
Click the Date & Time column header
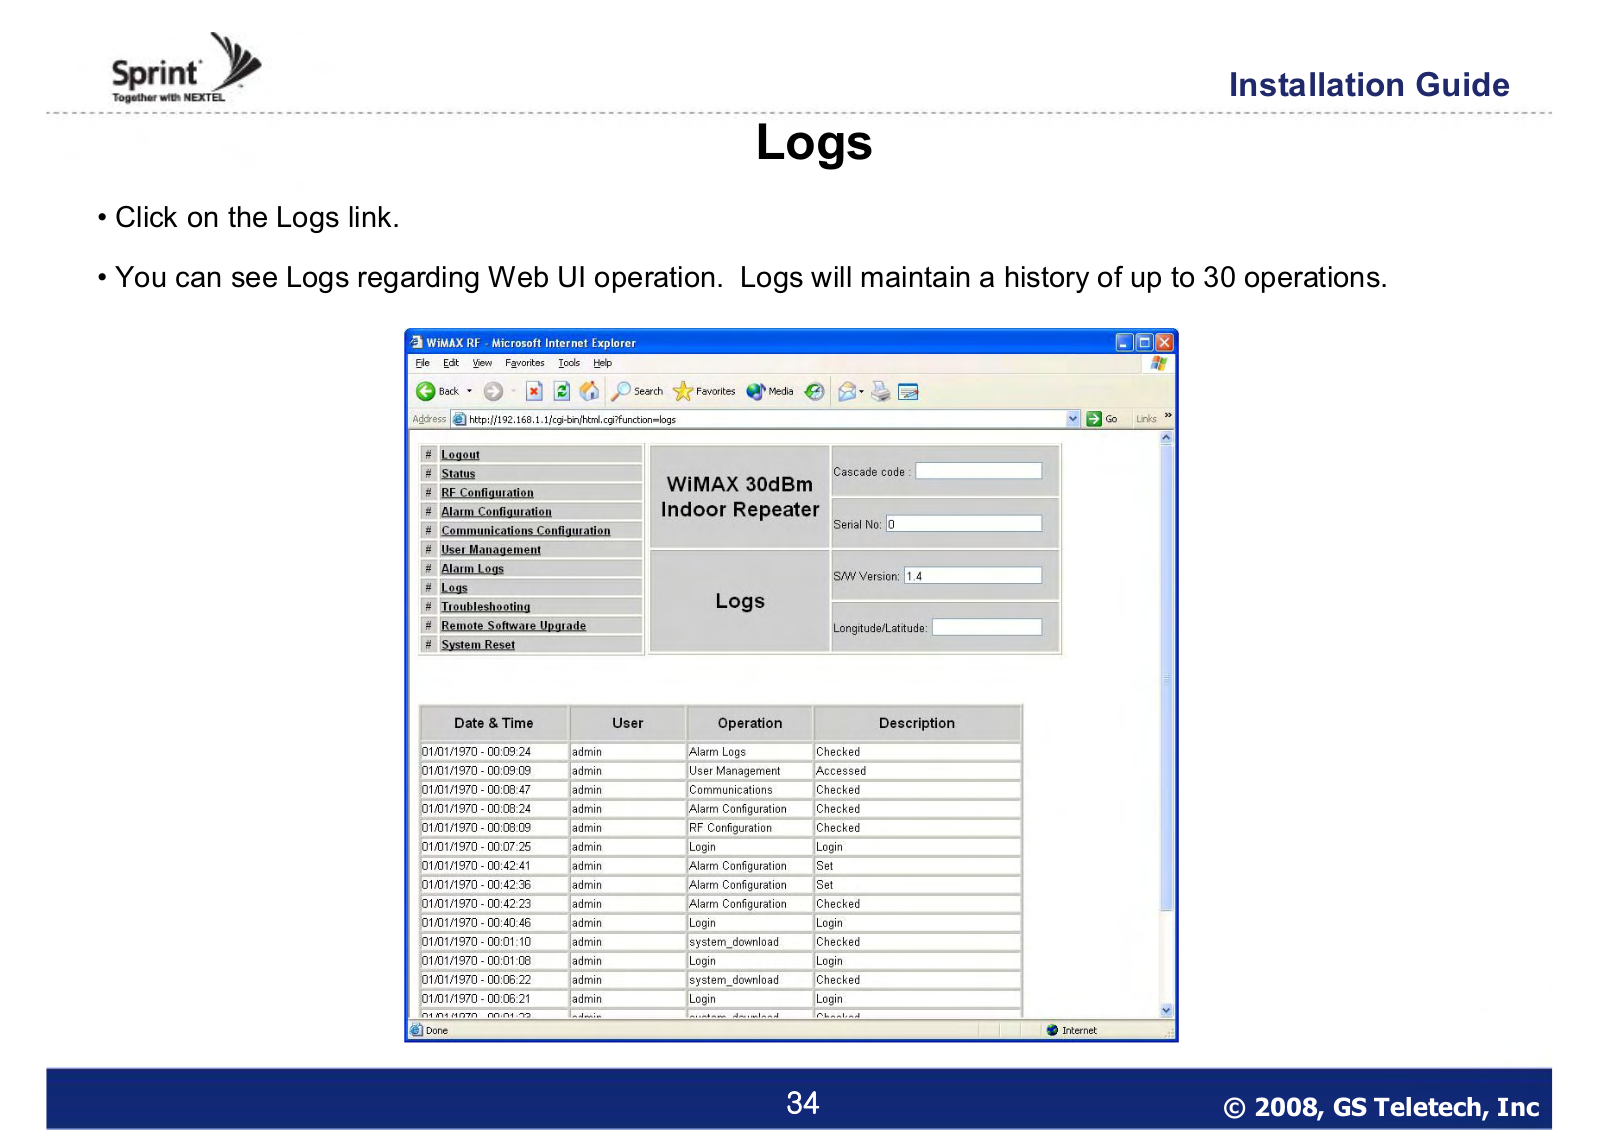494,723
